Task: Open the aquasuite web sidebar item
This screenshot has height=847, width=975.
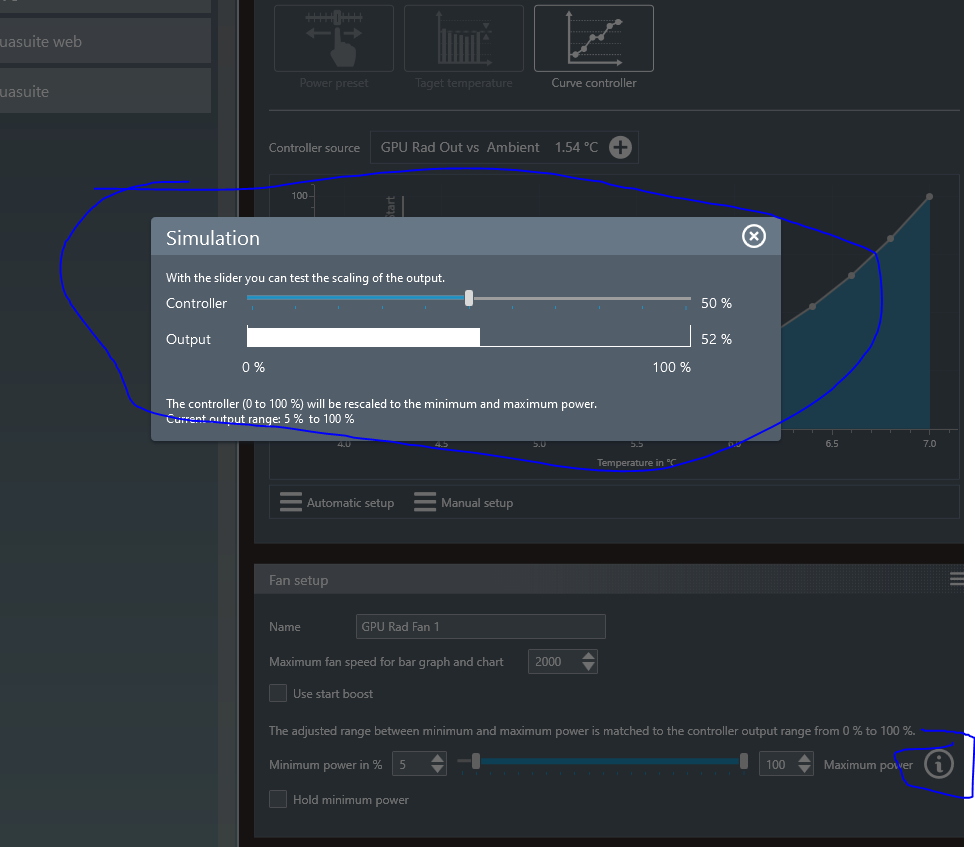Action: (105, 41)
